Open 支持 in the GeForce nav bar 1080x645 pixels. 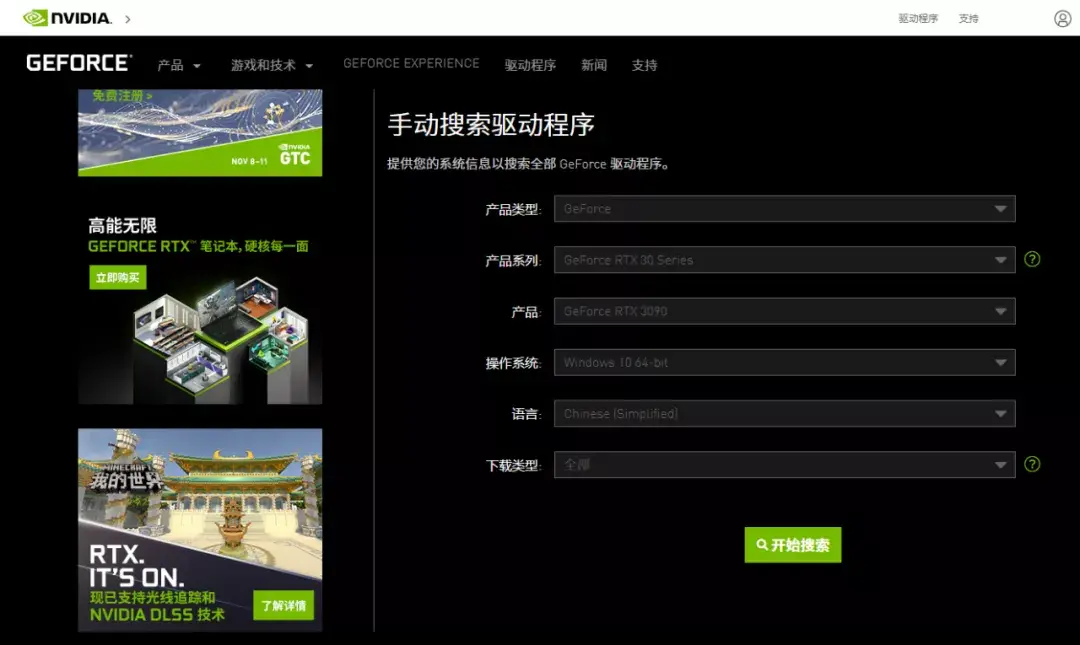tap(644, 65)
